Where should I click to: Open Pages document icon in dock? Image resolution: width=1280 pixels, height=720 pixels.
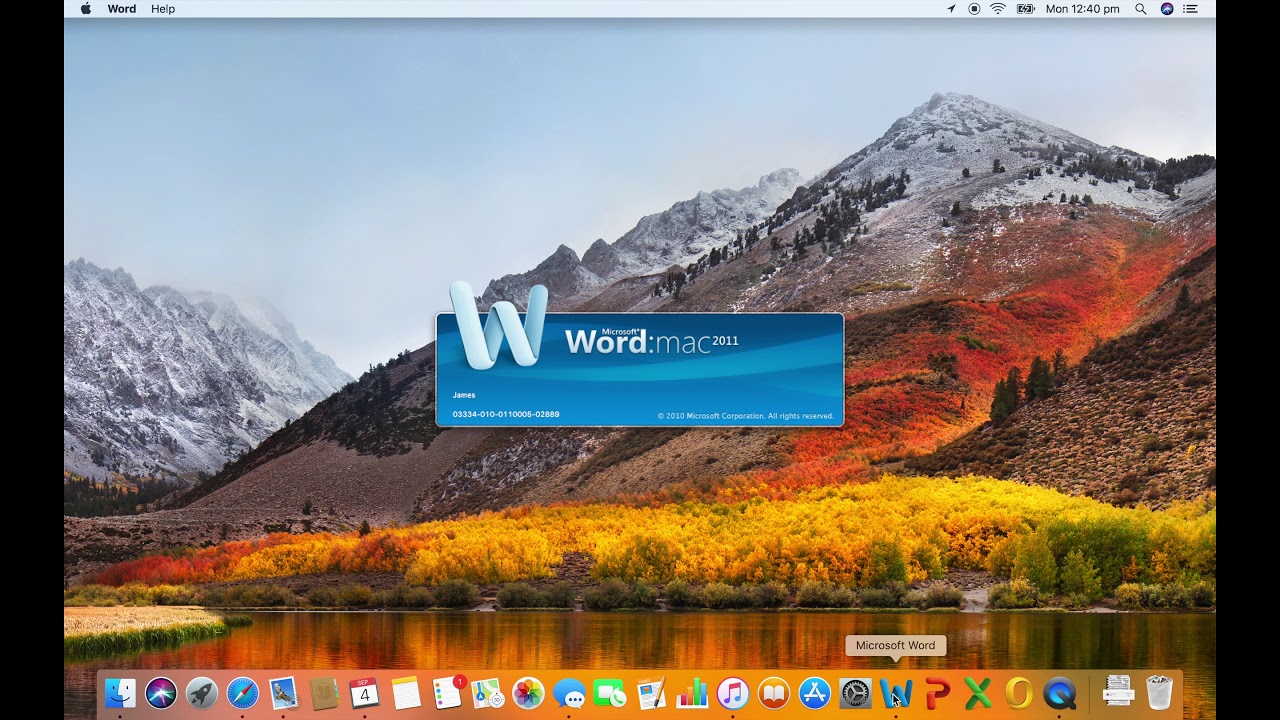point(651,692)
